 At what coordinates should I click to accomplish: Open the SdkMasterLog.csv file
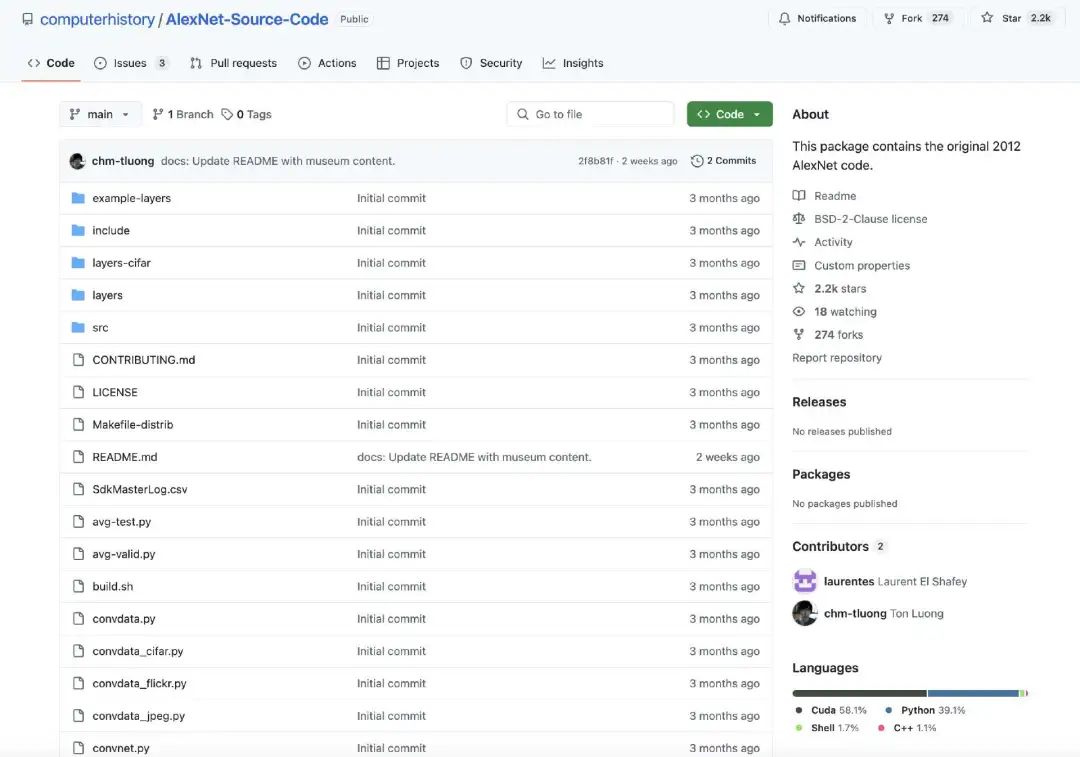[140, 490]
